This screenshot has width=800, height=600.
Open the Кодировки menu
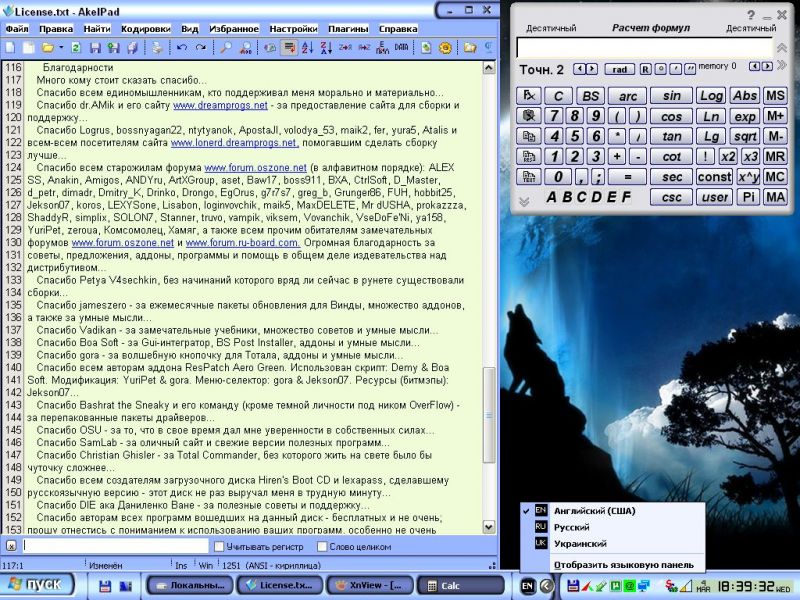[x=145, y=29]
